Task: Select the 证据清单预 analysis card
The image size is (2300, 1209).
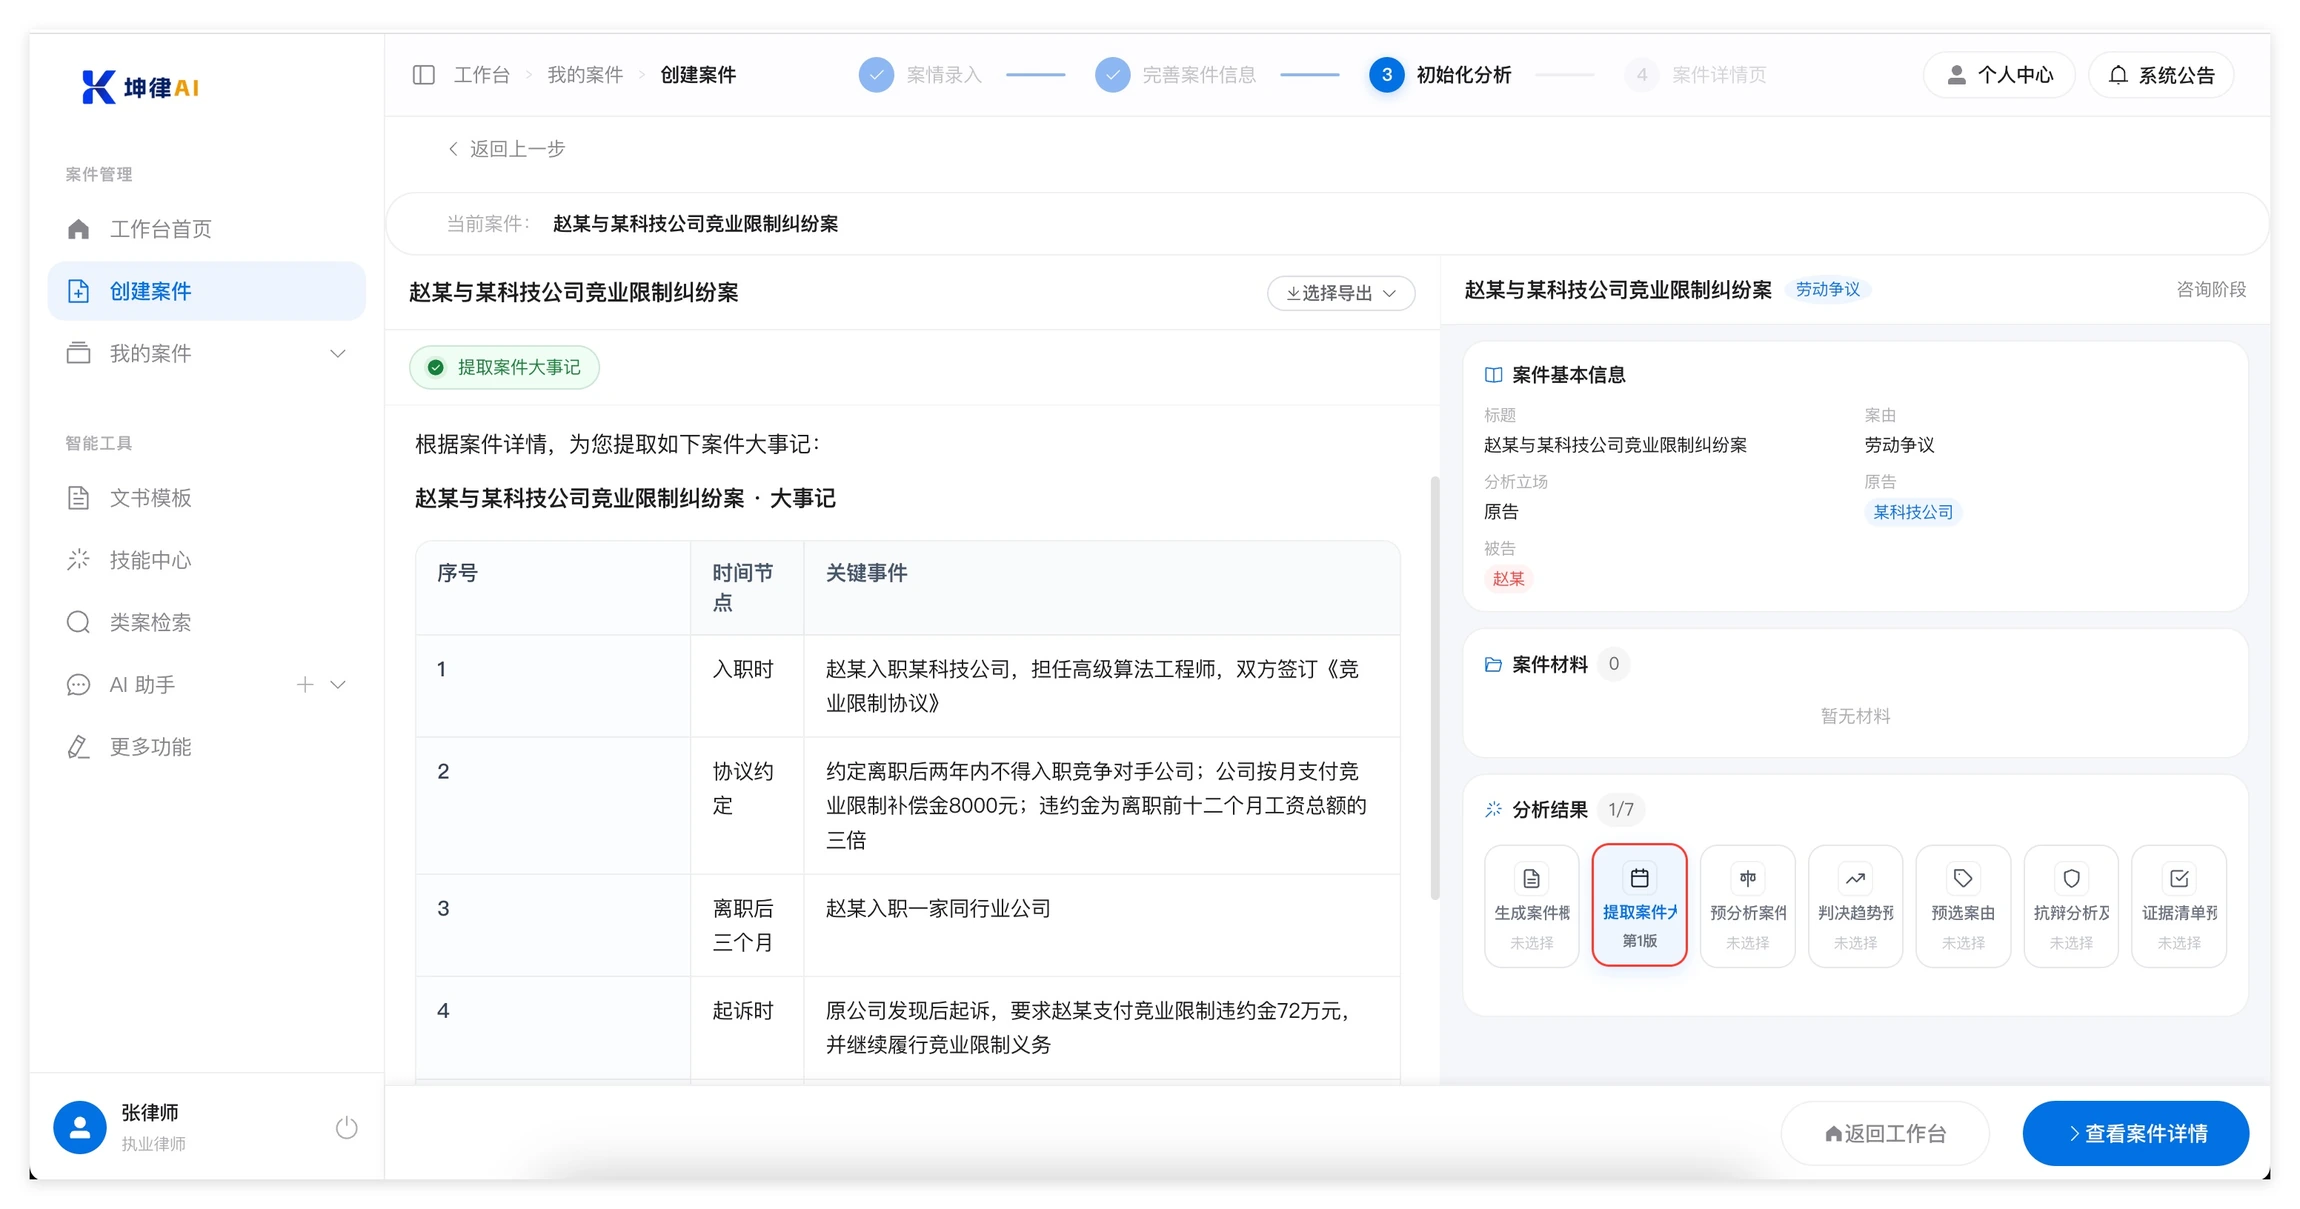Action: point(2179,906)
